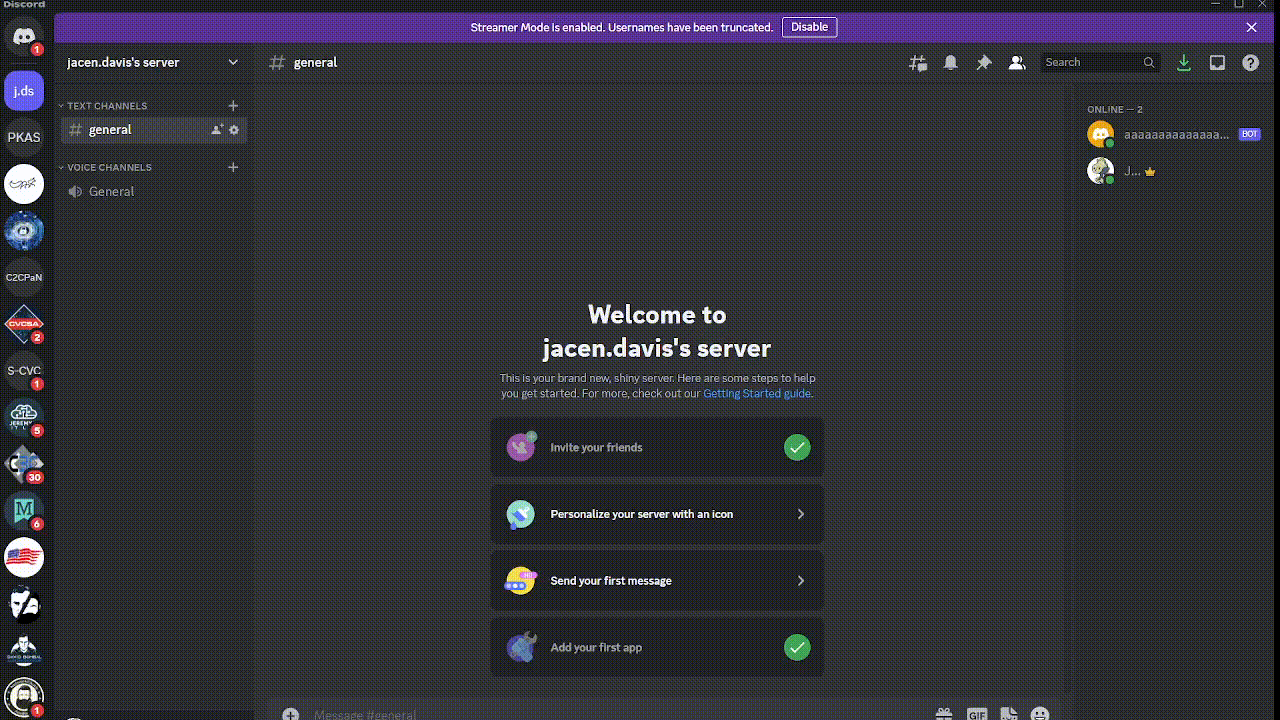Open jacen.davis's server dropdown menu
The height and width of the screenshot is (720, 1280).
coord(153,62)
